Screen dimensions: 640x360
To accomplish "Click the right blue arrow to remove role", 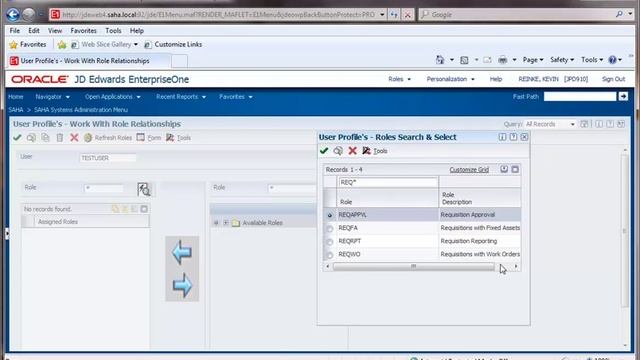I will 182,285.
